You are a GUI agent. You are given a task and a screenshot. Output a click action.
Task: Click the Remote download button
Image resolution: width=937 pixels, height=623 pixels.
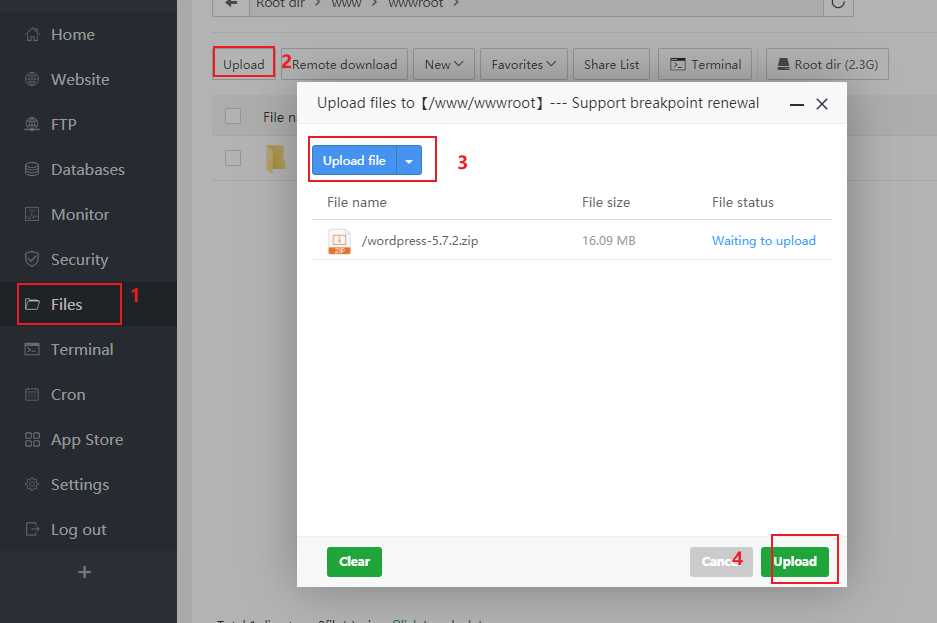tap(344, 65)
